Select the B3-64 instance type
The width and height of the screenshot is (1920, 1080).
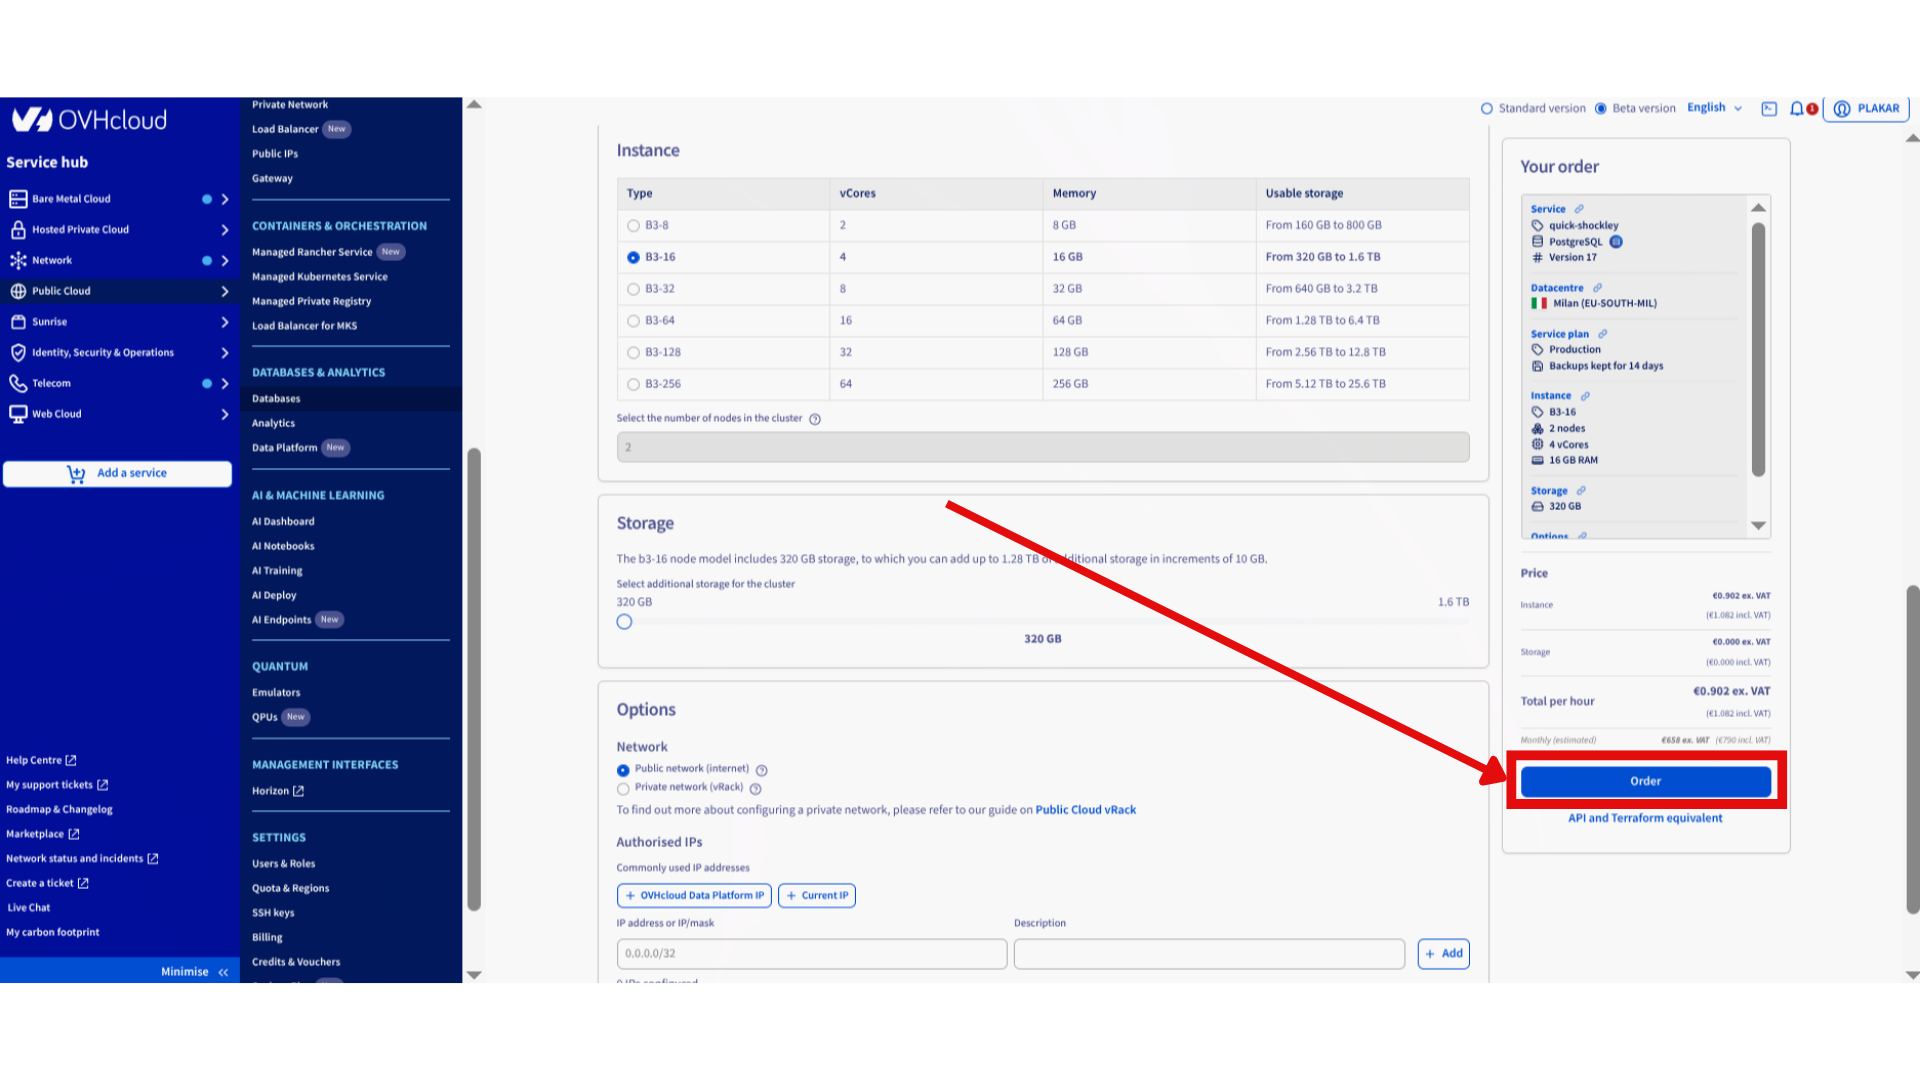633,320
